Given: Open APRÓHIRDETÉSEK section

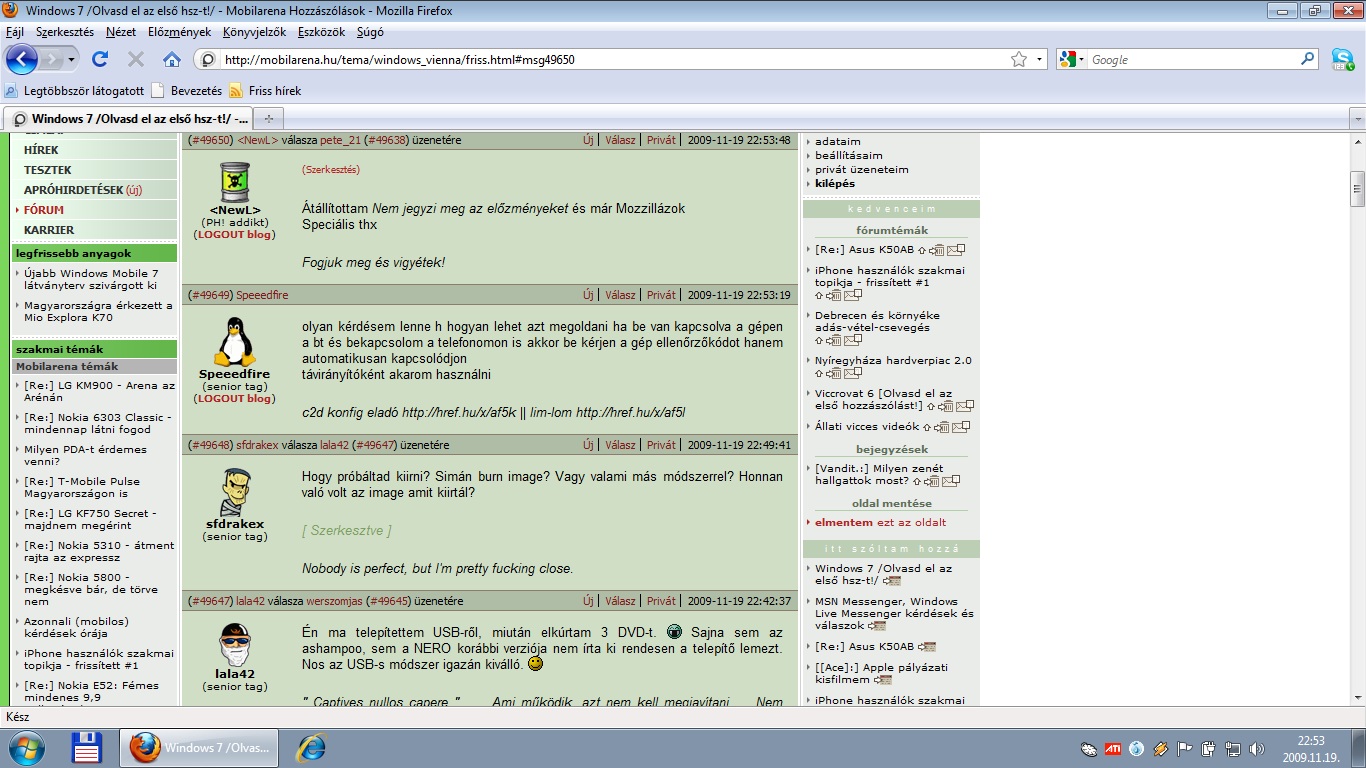Looking at the screenshot, I should (x=74, y=190).
